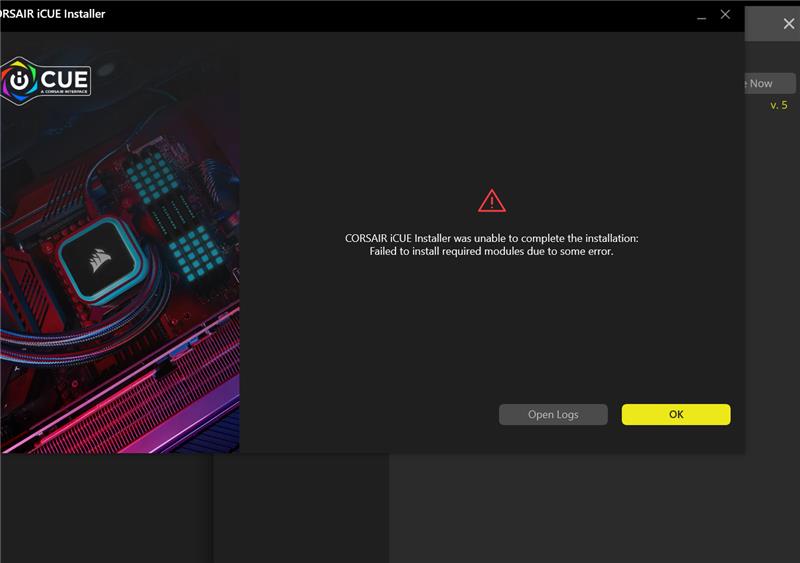Click the empty installer title bar area
800x563 pixels.
(x=400, y=15)
